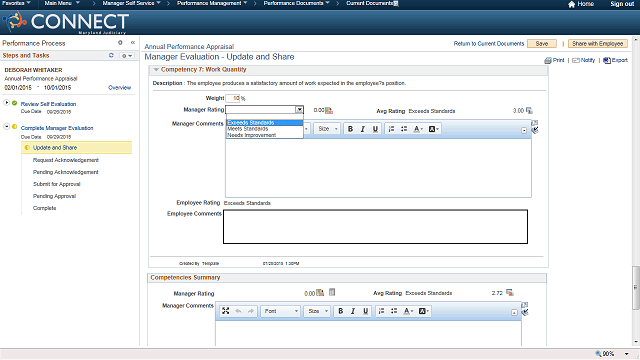
Task: Collapse Summary comments editor toolbar
Action: click(x=514, y=313)
